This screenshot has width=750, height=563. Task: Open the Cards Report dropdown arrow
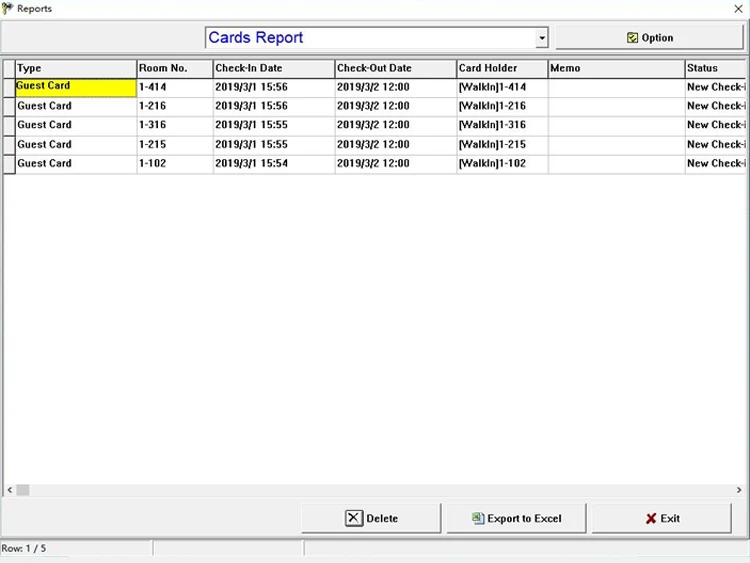tap(541, 38)
